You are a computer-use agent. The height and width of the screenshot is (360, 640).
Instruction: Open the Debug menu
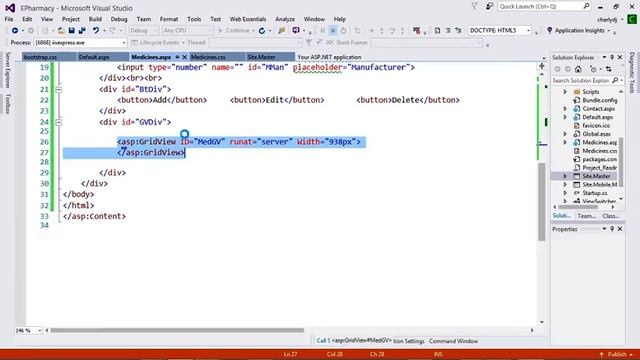119,19
